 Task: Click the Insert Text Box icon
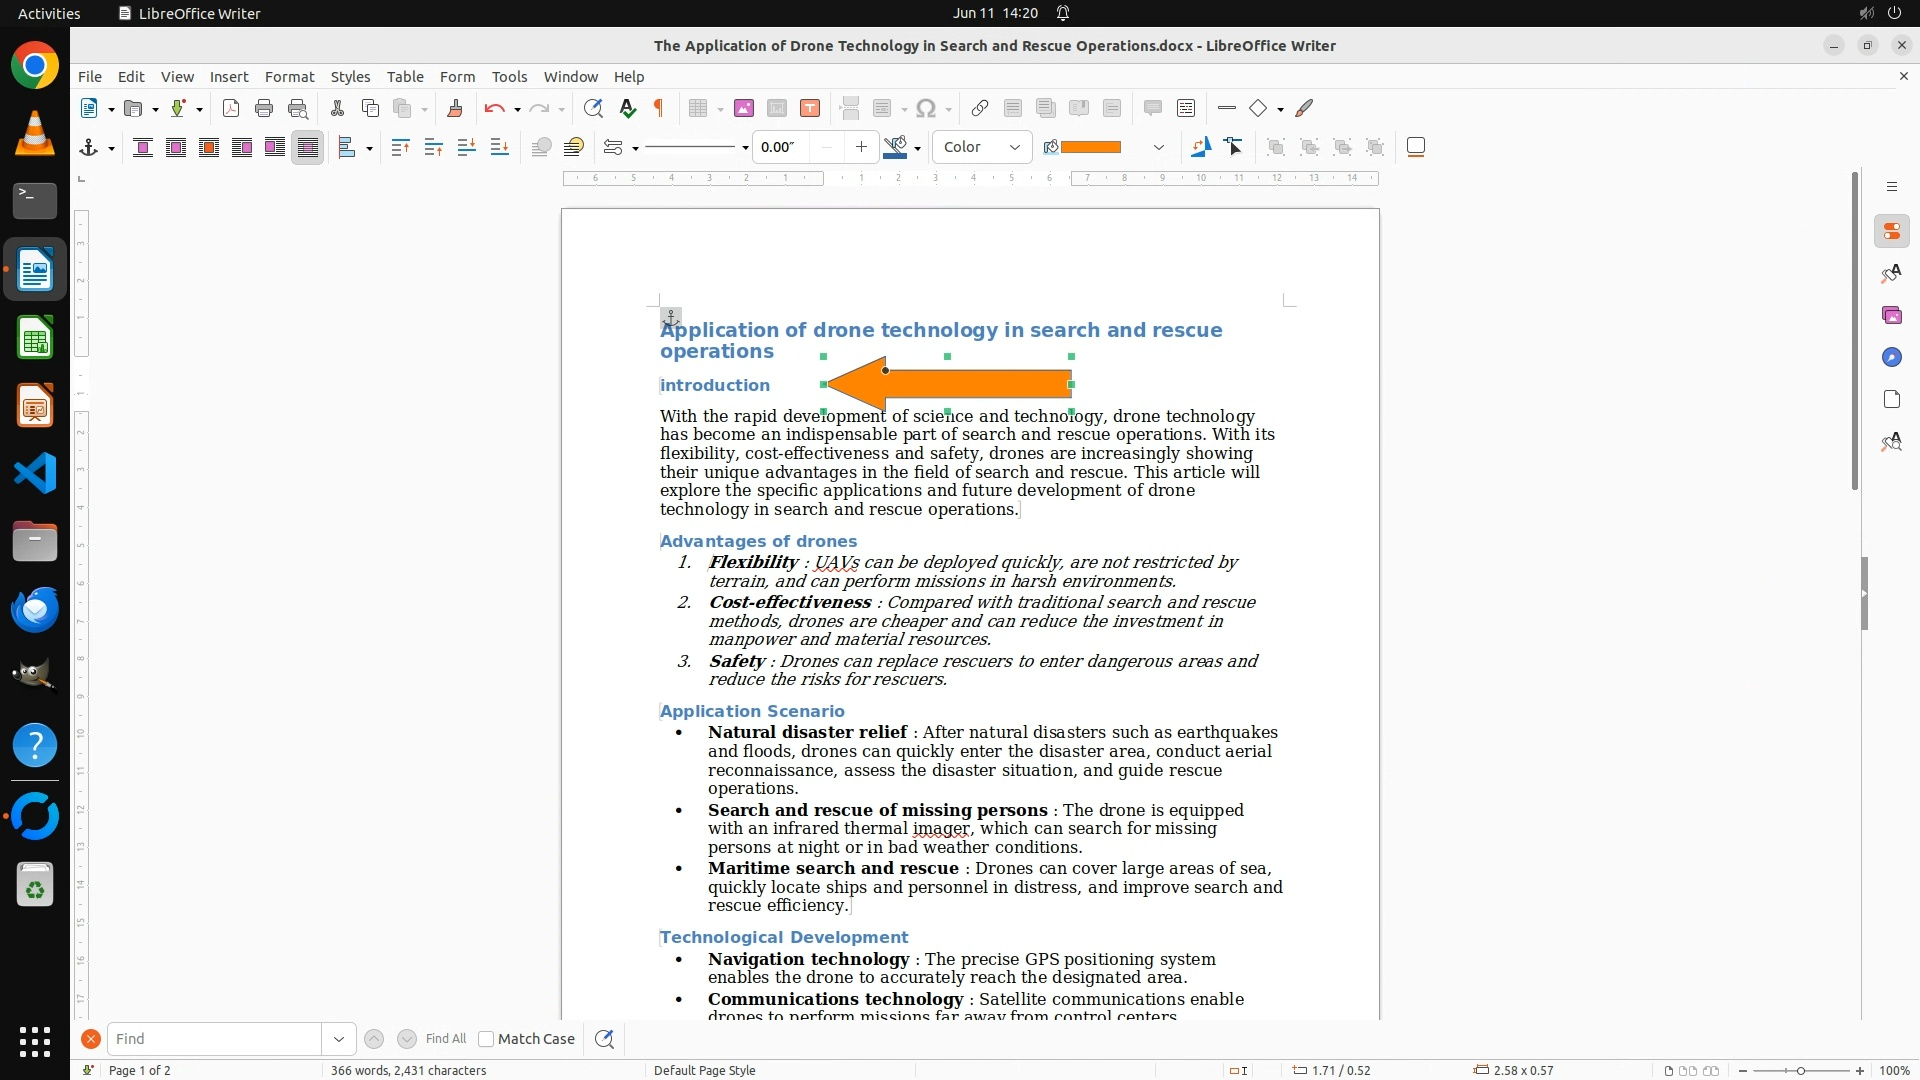(x=810, y=109)
